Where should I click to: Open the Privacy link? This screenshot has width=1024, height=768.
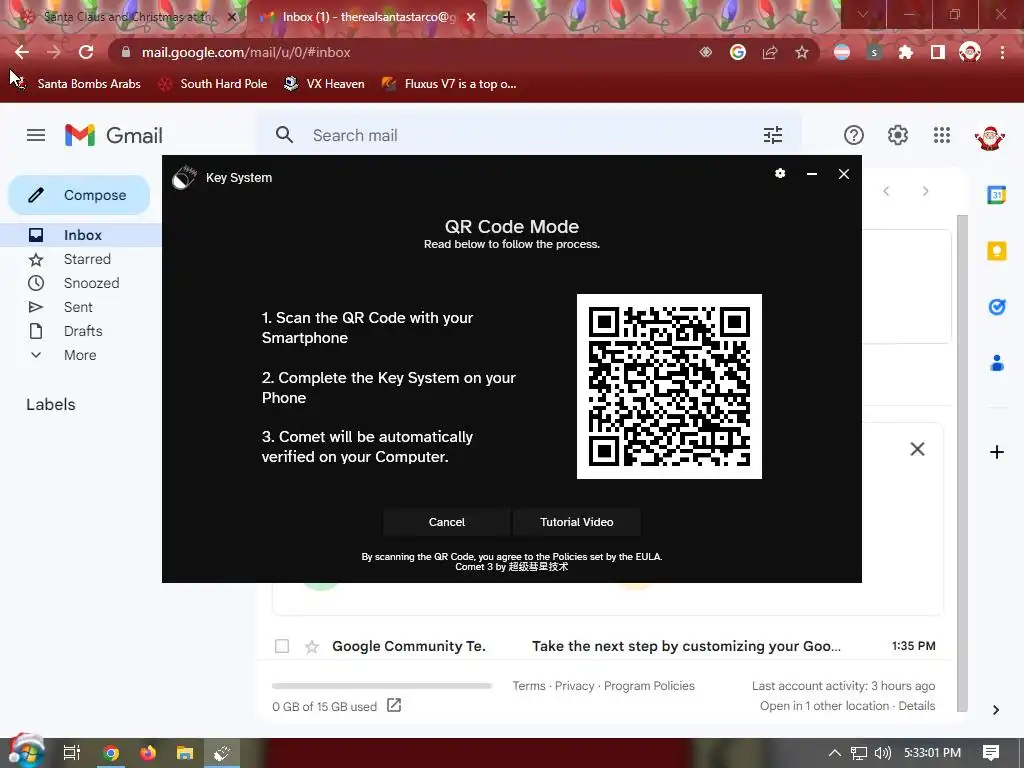[x=575, y=686]
